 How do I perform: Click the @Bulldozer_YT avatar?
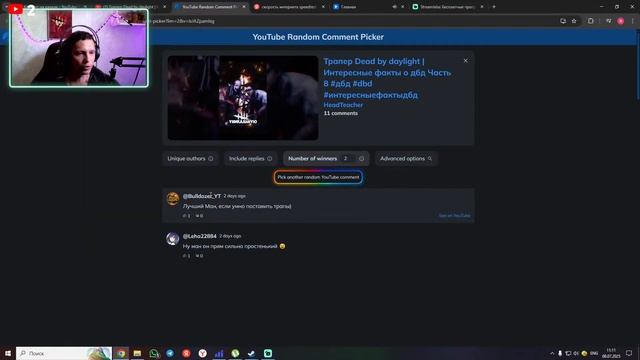(x=173, y=198)
